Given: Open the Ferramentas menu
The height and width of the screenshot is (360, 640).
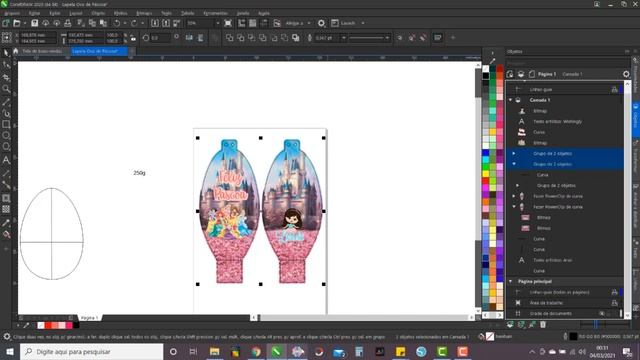Looking at the screenshot, I should 216,13.
